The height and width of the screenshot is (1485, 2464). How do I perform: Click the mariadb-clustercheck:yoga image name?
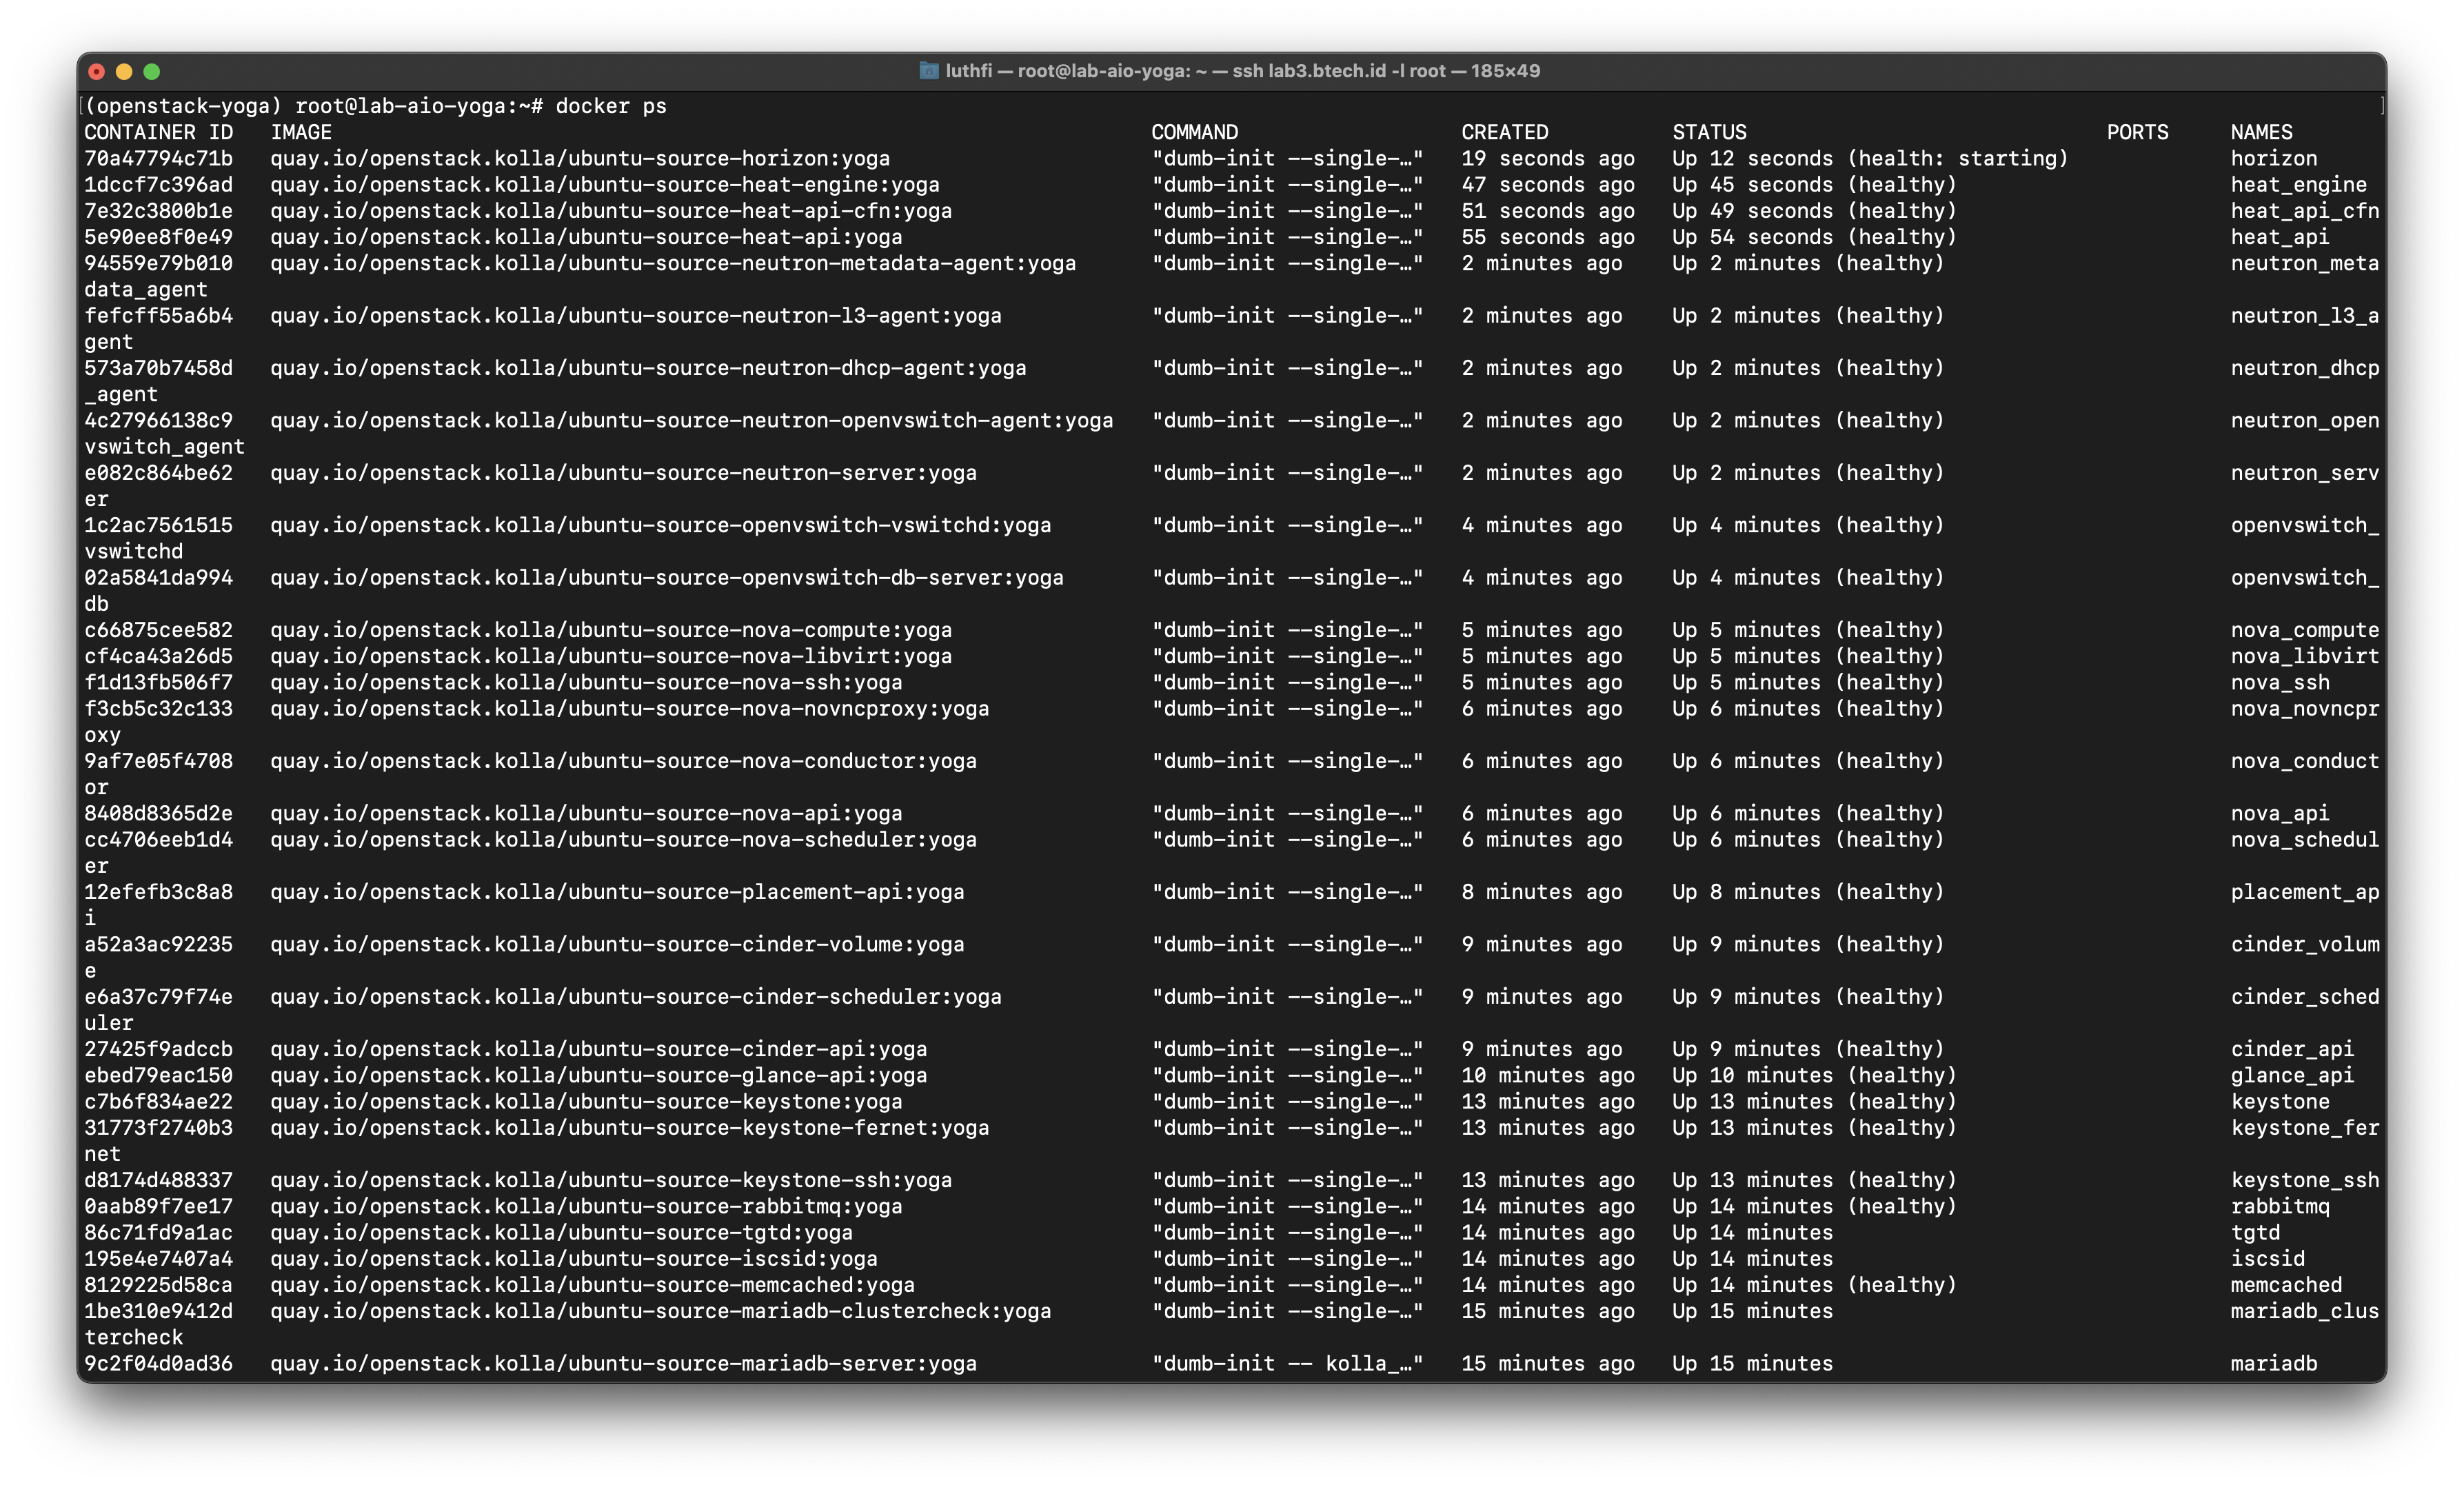(x=661, y=1311)
